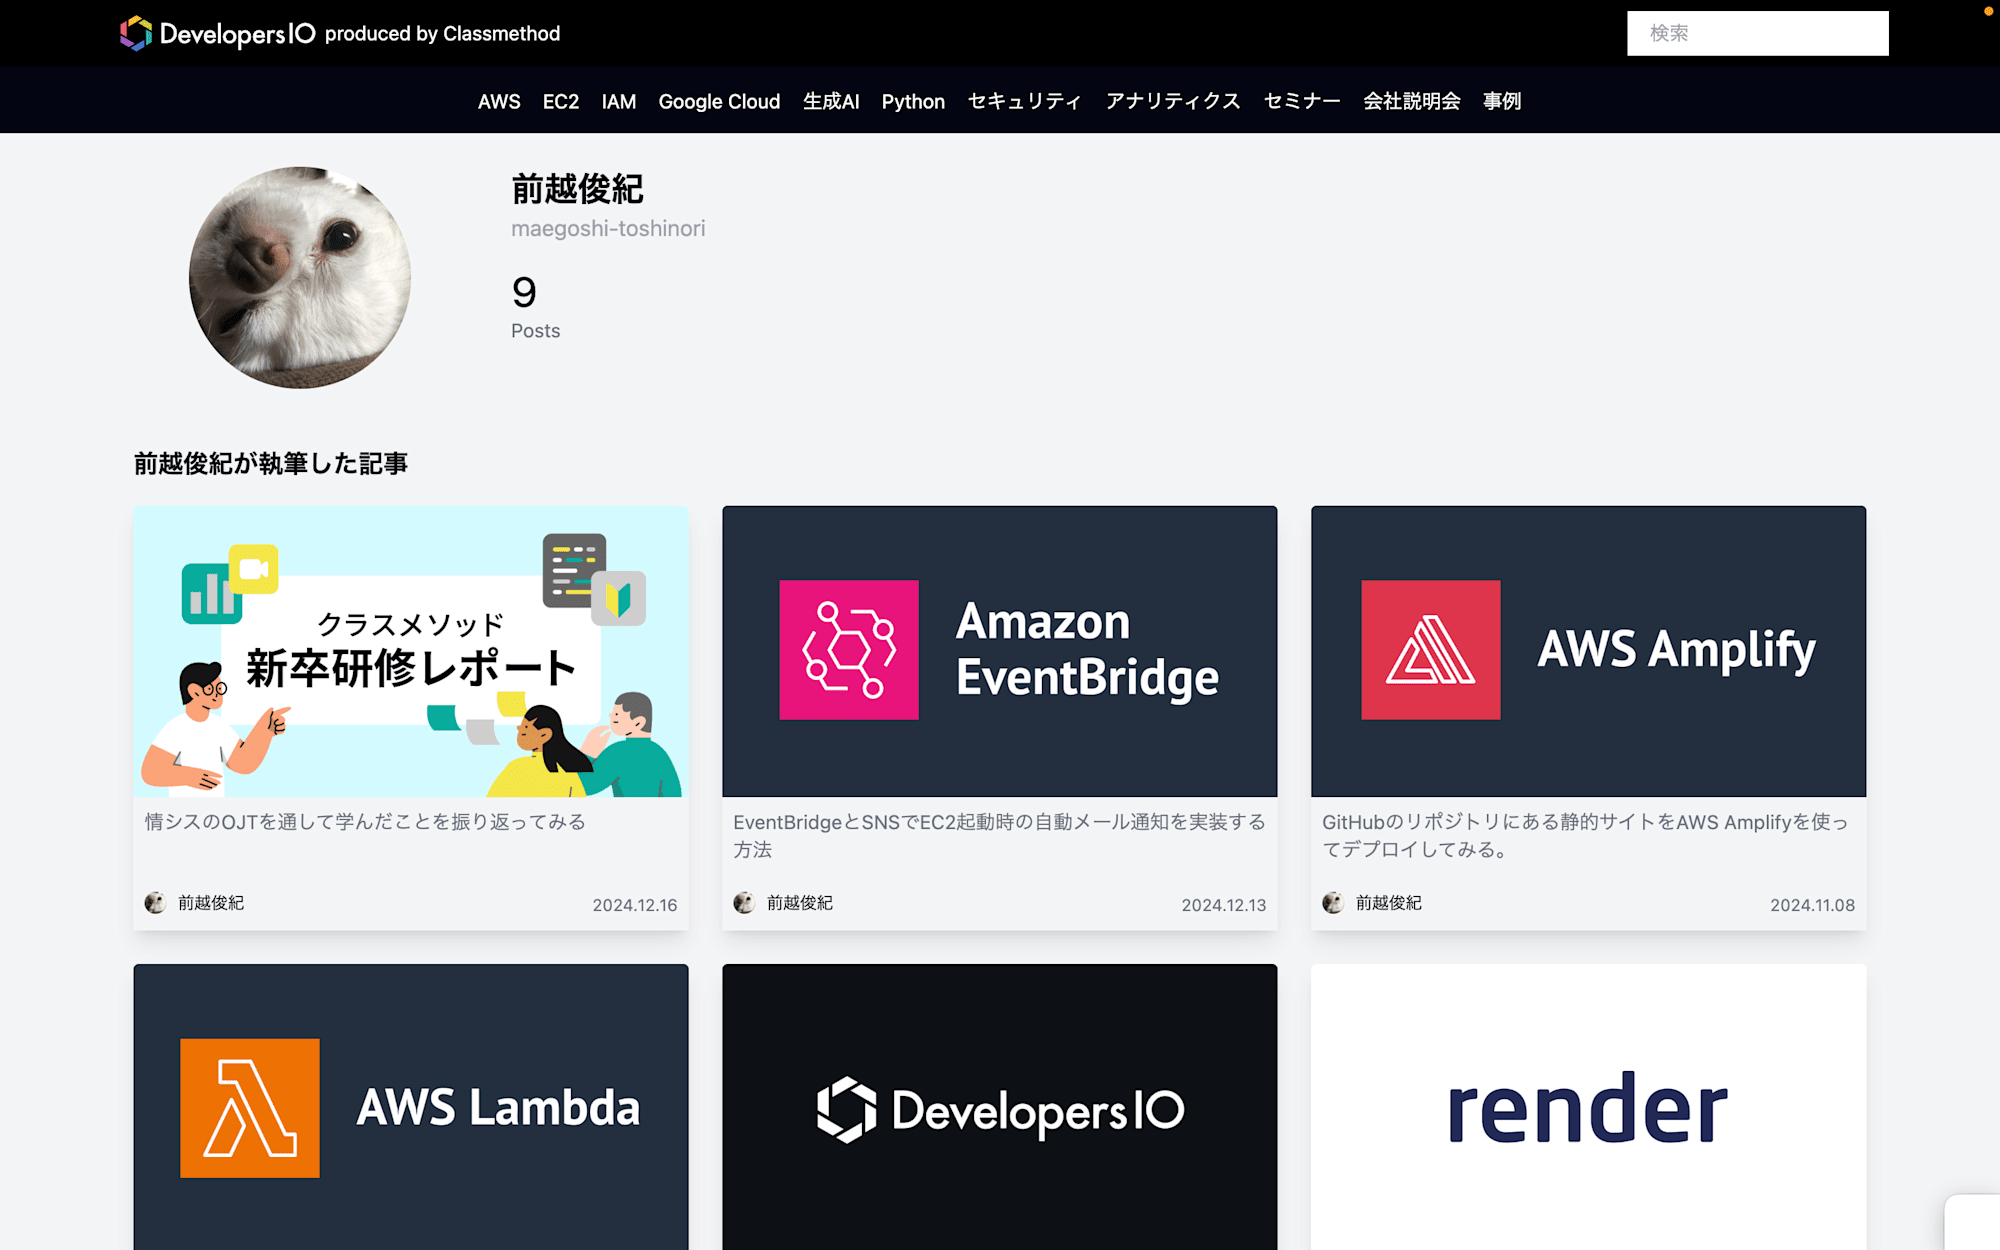Open the 新卒研修レポート article thumbnail
This screenshot has height=1250, width=2000.
tap(411, 651)
